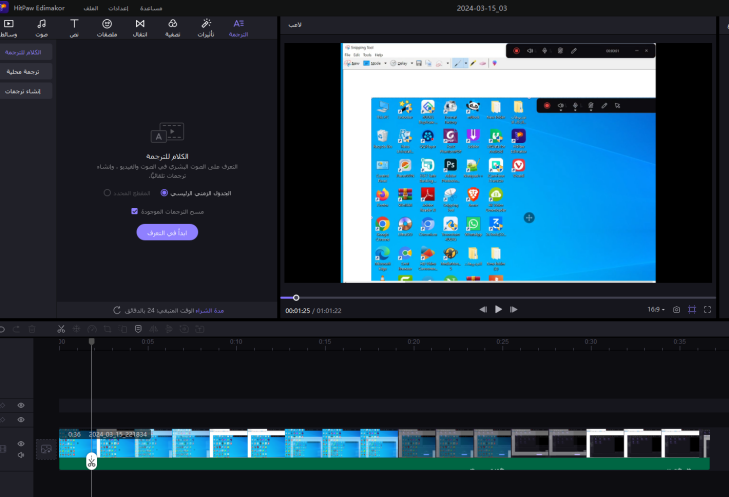This screenshot has width=729, height=497.
Task: Click the crop icon in the timeline toolbar
Action: (107, 329)
